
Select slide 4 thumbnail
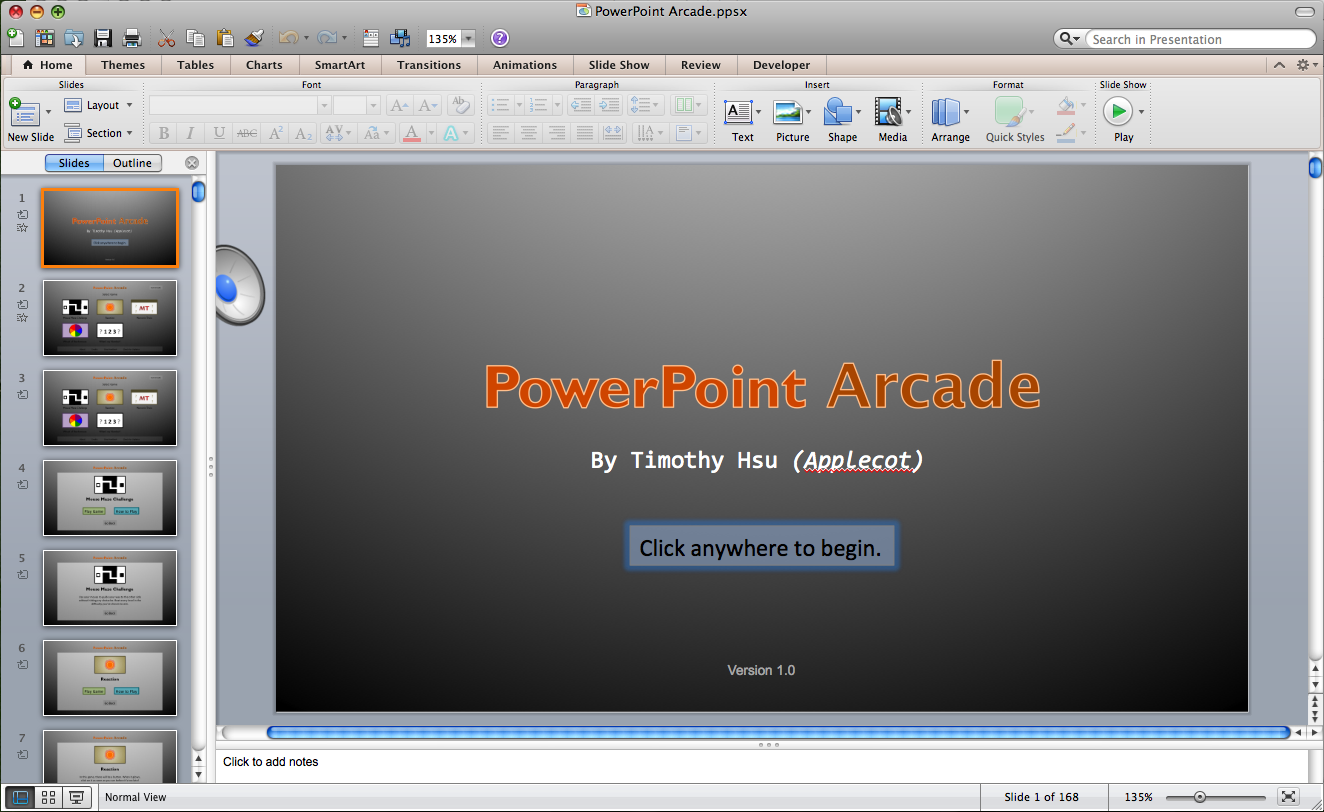tap(110, 498)
